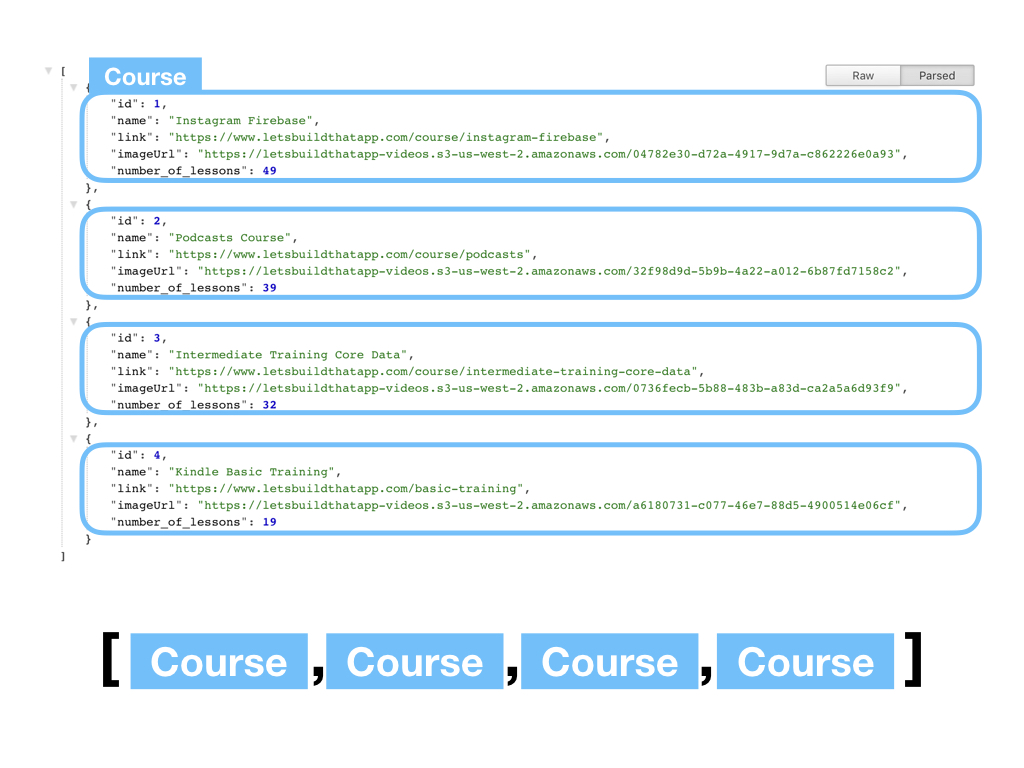The height and width of the screenshot is (768, 1024).
Task: Open imageUrl ending in 6b87fd7158c2
Action: pos(549,271)
